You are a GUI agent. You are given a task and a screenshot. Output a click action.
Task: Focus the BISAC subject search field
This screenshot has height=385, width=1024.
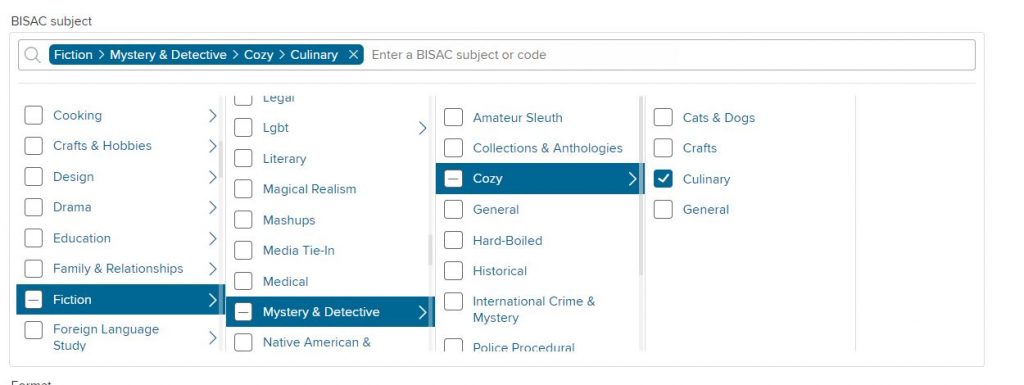pos(671,55)
